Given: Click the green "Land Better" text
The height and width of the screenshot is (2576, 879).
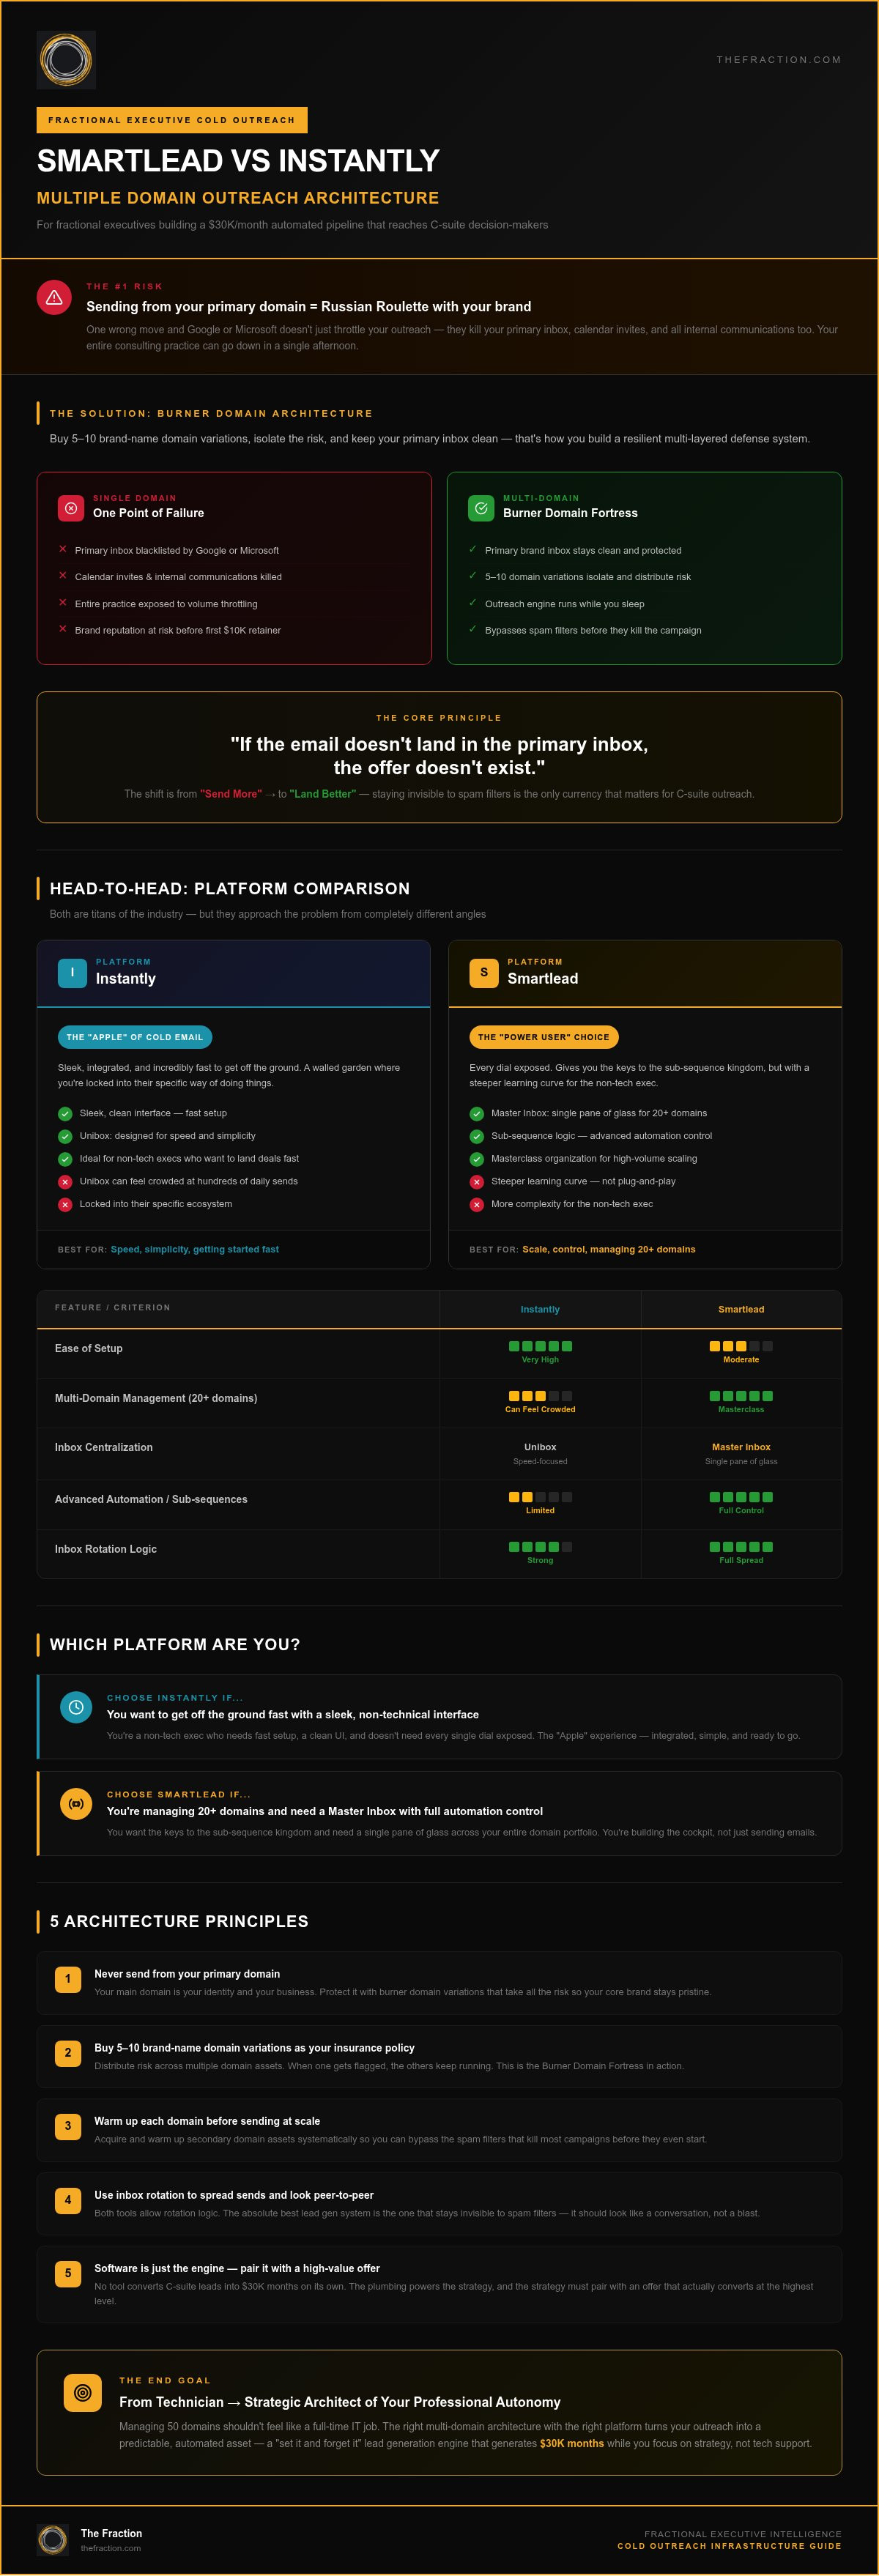Looking at the screenshot, I should 322,794.
